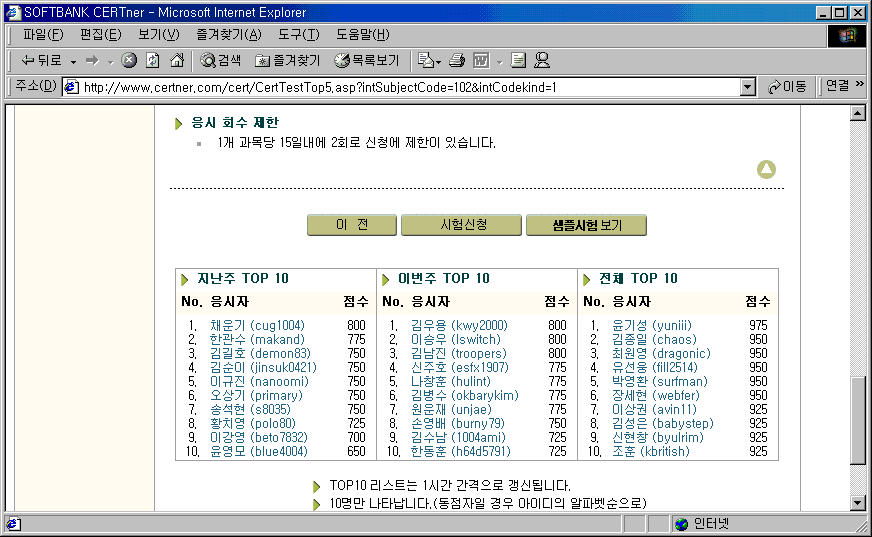
Task: Click the 이 전 button
Action: [352, 225]
